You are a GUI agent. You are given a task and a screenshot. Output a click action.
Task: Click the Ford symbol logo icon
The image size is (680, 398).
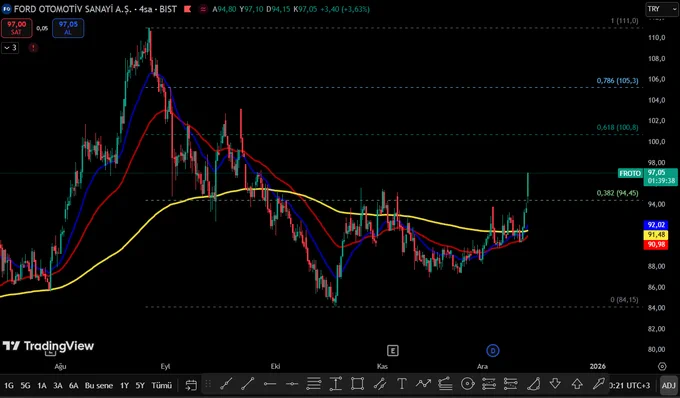pyautogui.click(x=7, y=9)
